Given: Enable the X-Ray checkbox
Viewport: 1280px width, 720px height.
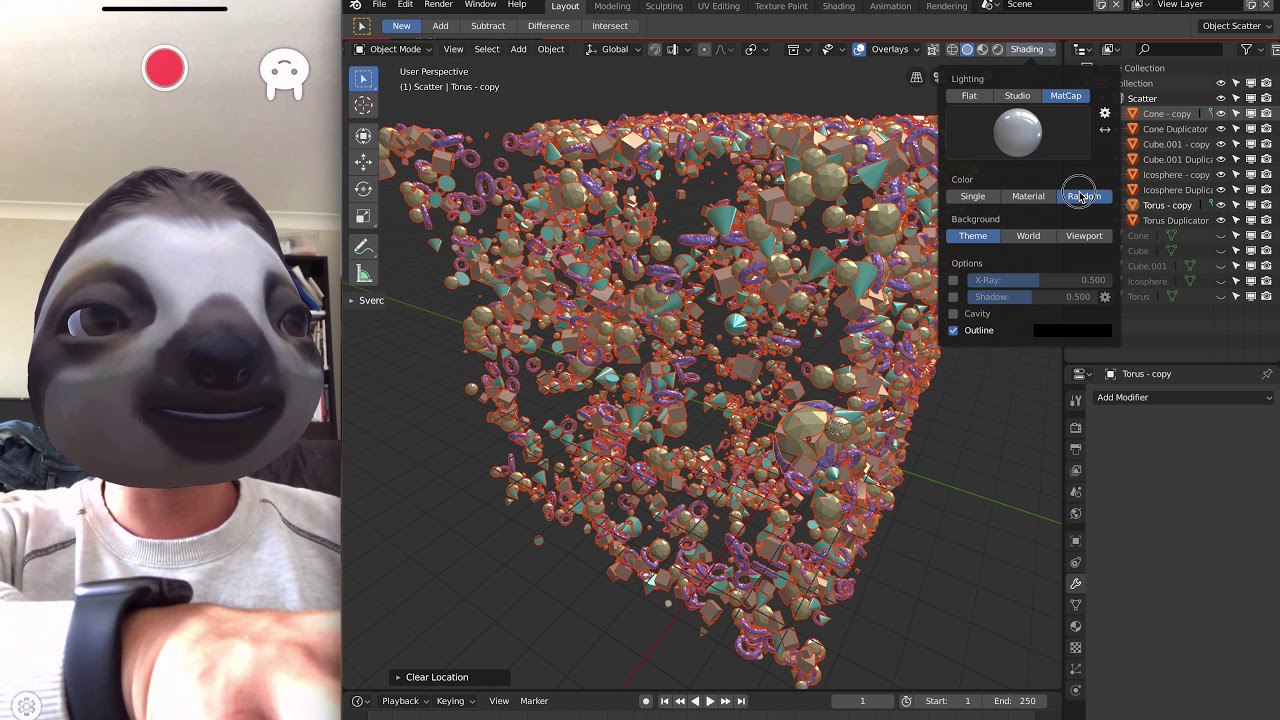Looking at the screenshot, I should pyautogui.click(x=953, y=281).
